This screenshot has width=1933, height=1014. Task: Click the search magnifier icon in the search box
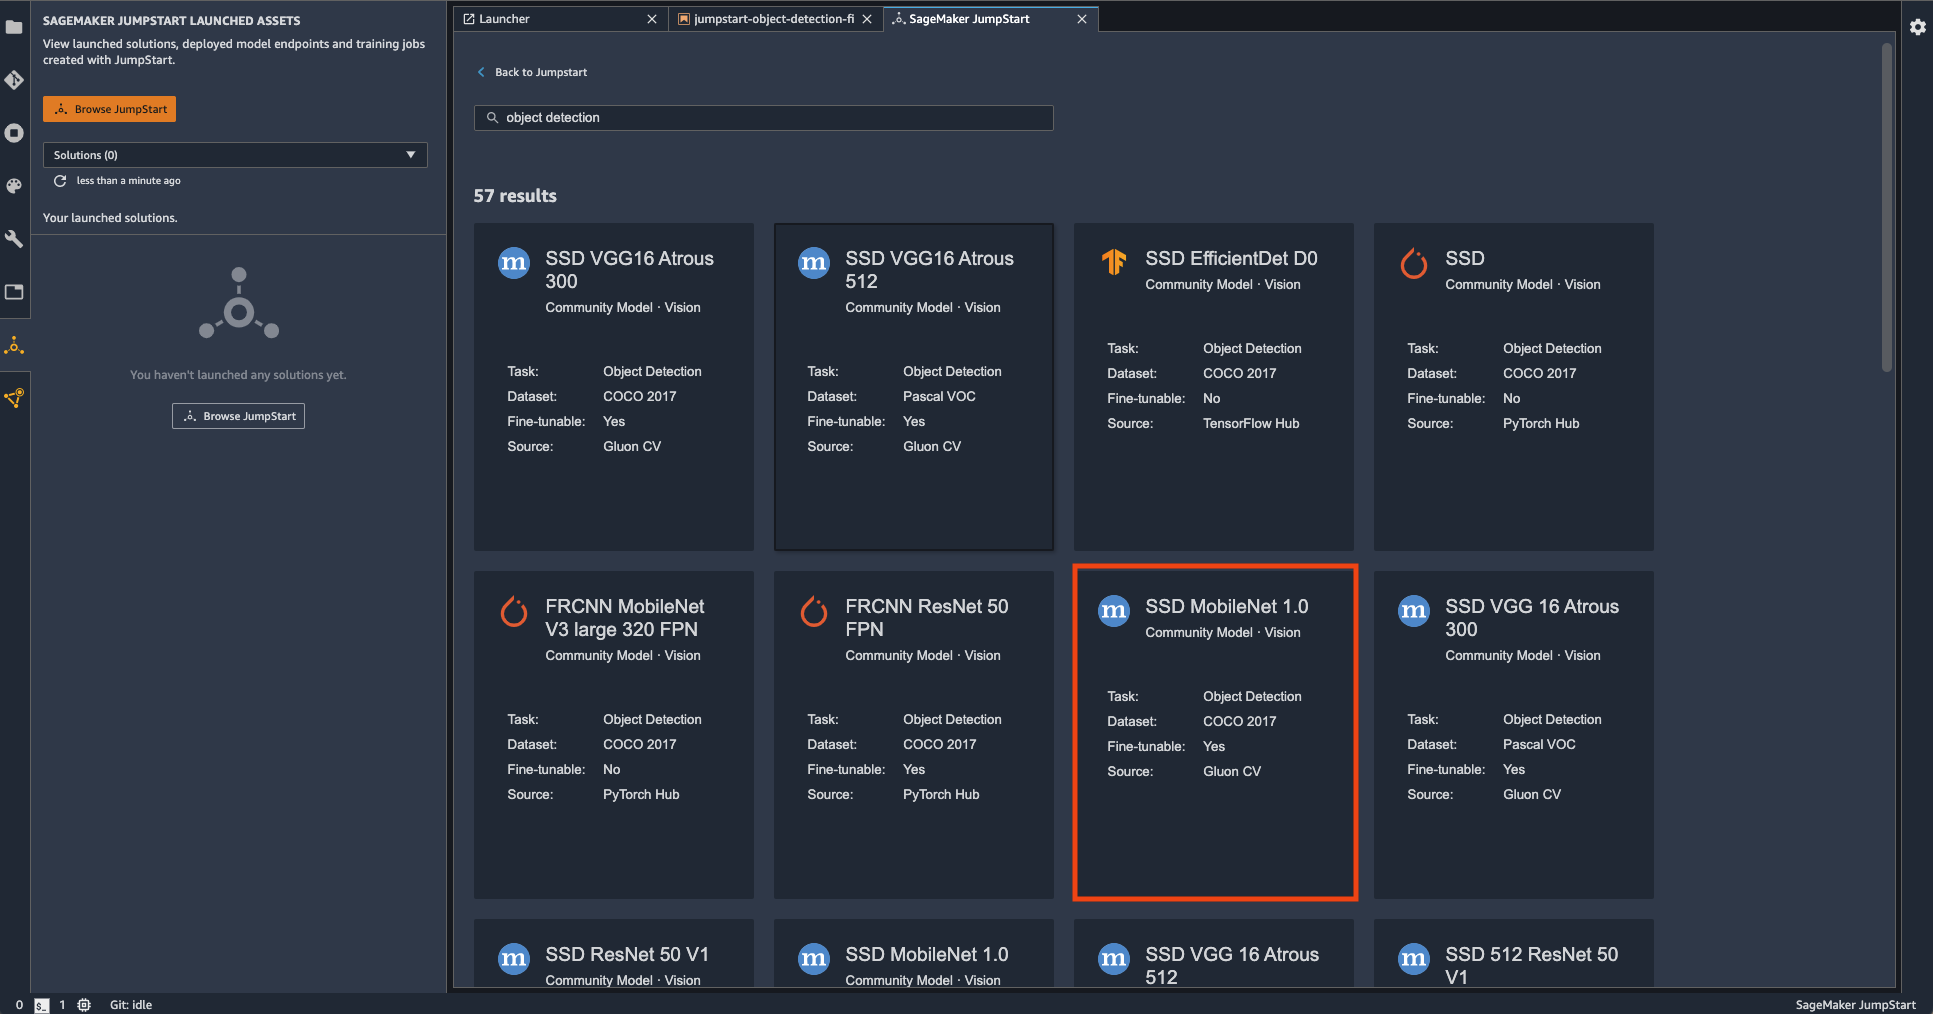pyautogui.click(x=492, y=118)
